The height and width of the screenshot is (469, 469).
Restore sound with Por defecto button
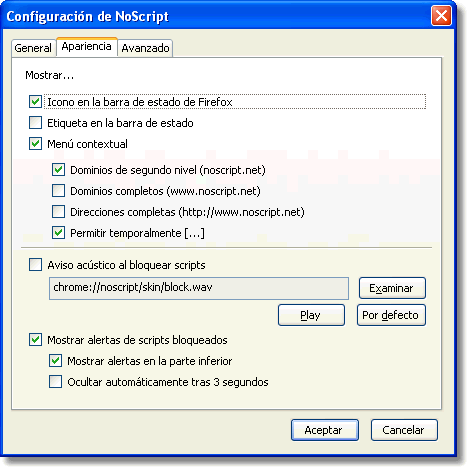[x=391, y=315]
